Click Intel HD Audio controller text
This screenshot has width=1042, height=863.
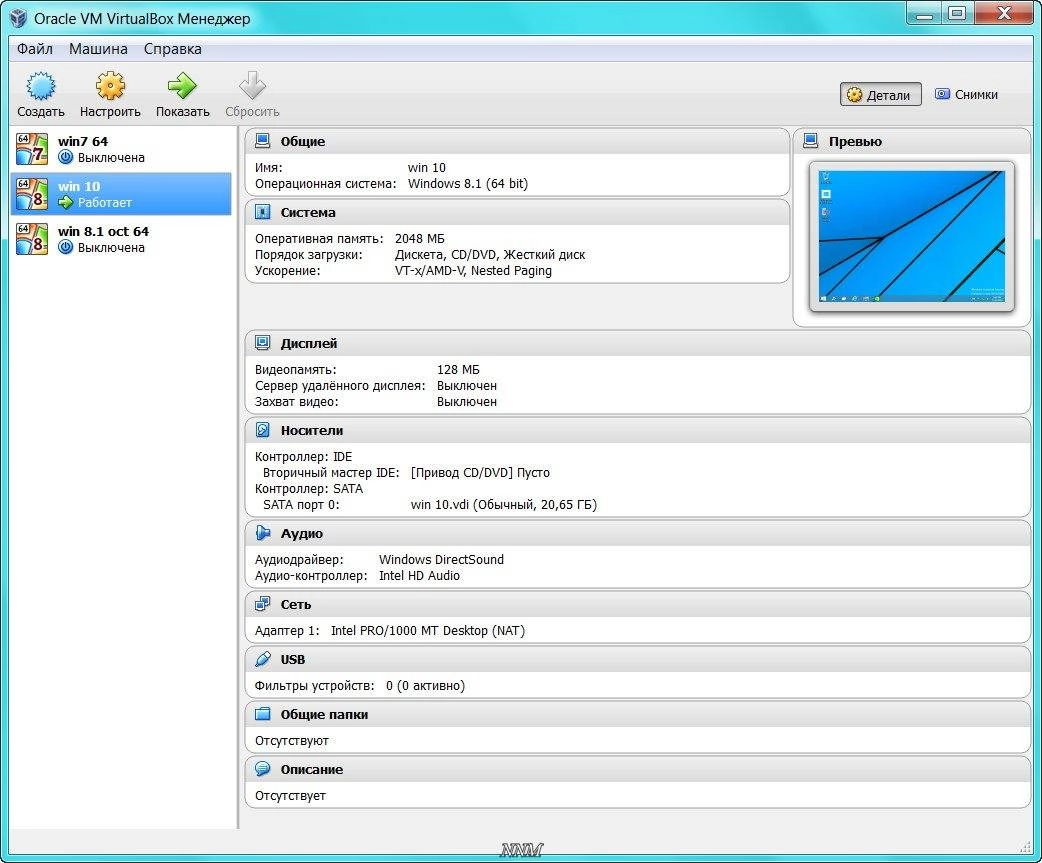point(419,575)
